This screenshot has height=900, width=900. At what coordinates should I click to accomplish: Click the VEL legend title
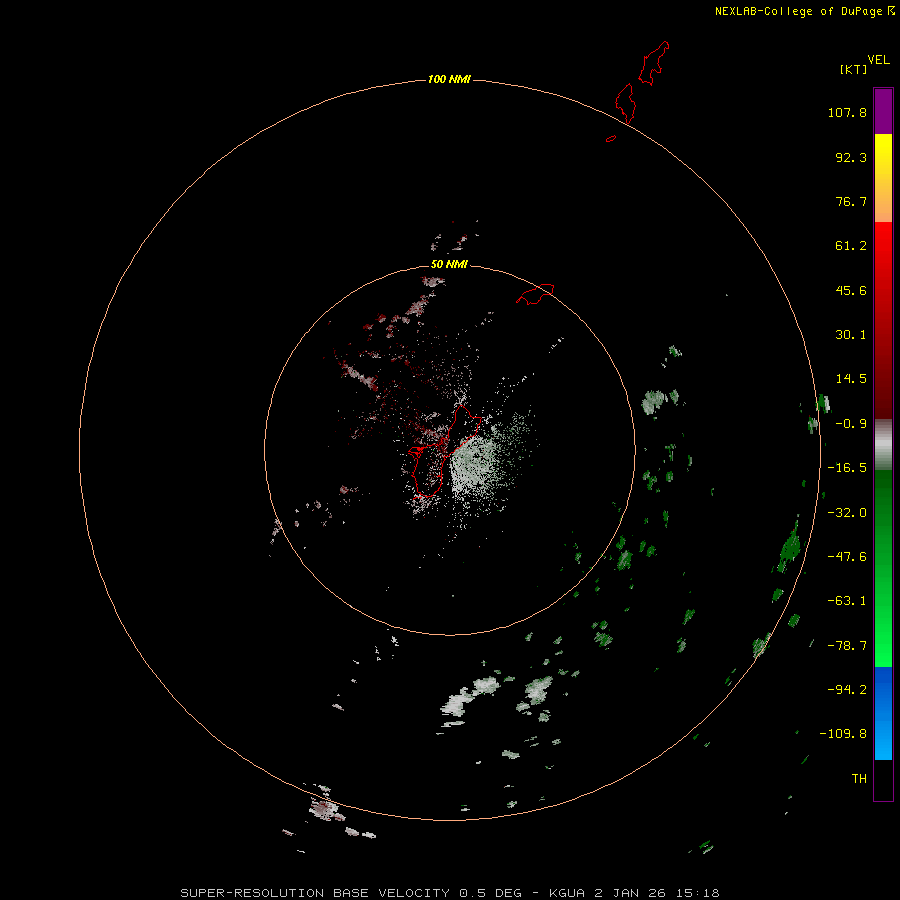tap(879, 60)
